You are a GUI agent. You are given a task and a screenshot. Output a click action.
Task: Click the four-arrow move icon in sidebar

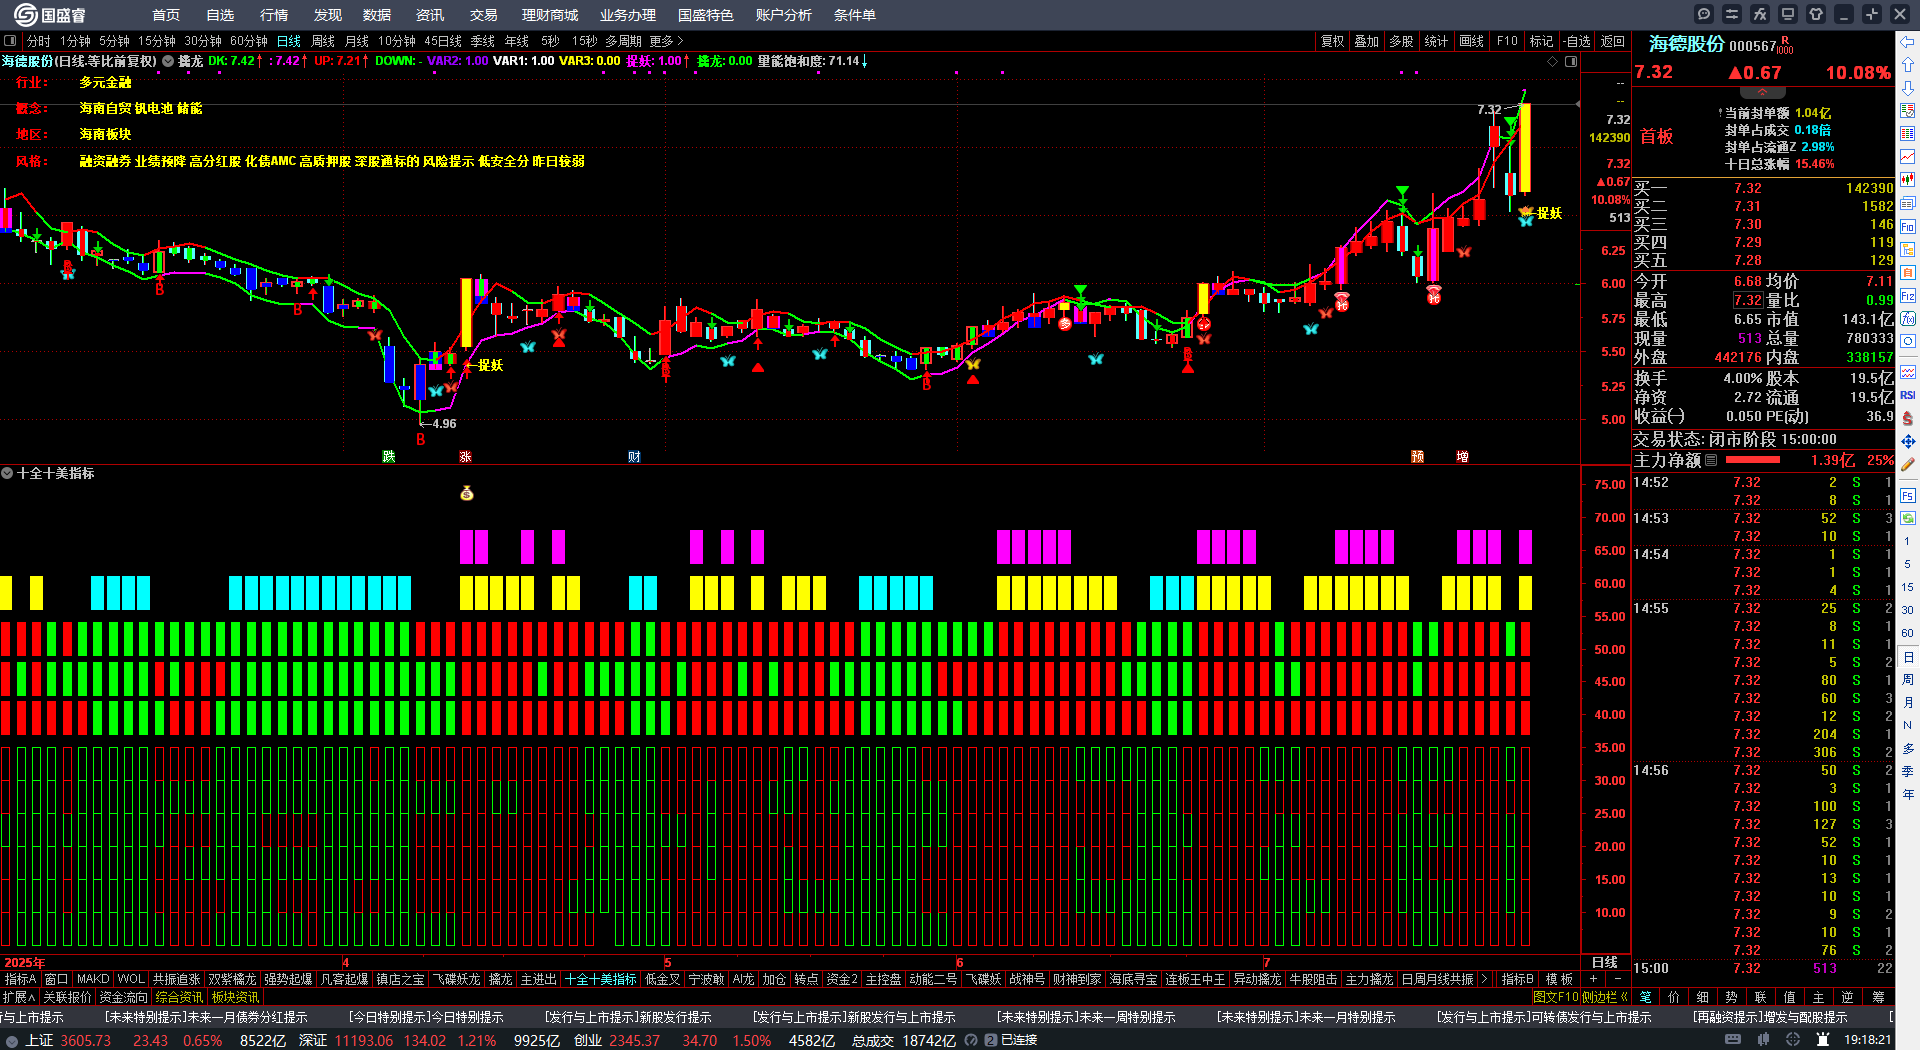[x=1908, y=441]
